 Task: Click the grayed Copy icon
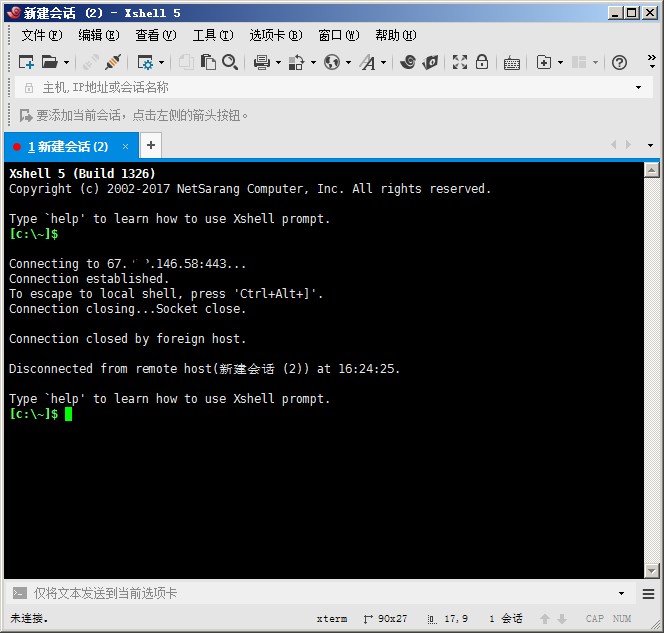(186, 62)
